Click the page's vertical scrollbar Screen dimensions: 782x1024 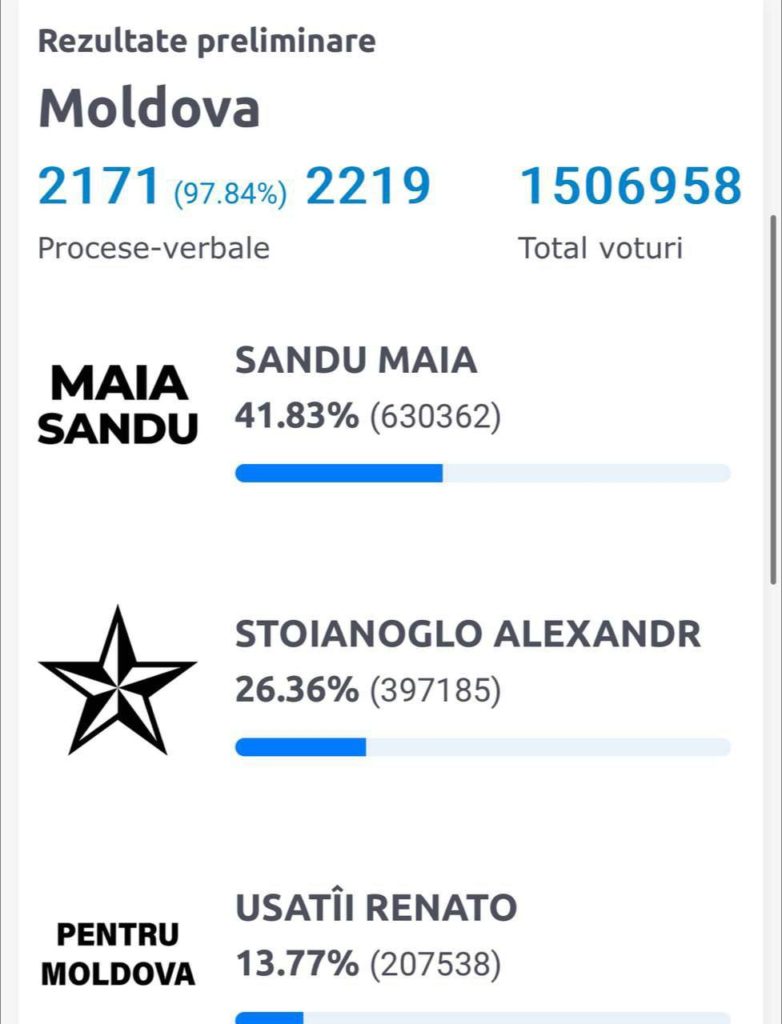(773, 400)
